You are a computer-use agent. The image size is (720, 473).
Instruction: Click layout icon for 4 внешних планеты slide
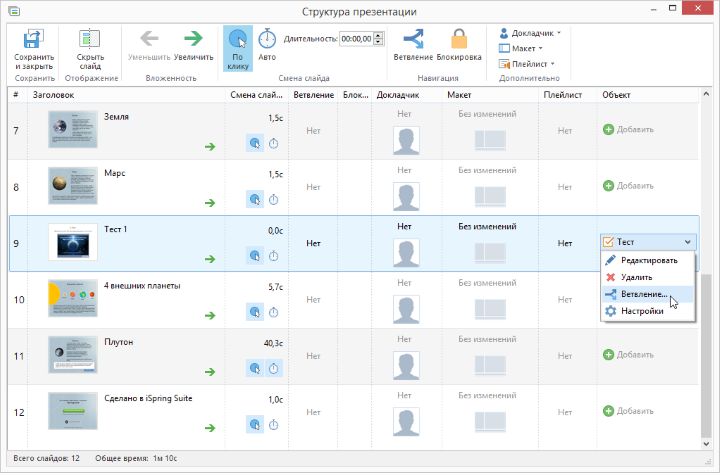point(490,309)
